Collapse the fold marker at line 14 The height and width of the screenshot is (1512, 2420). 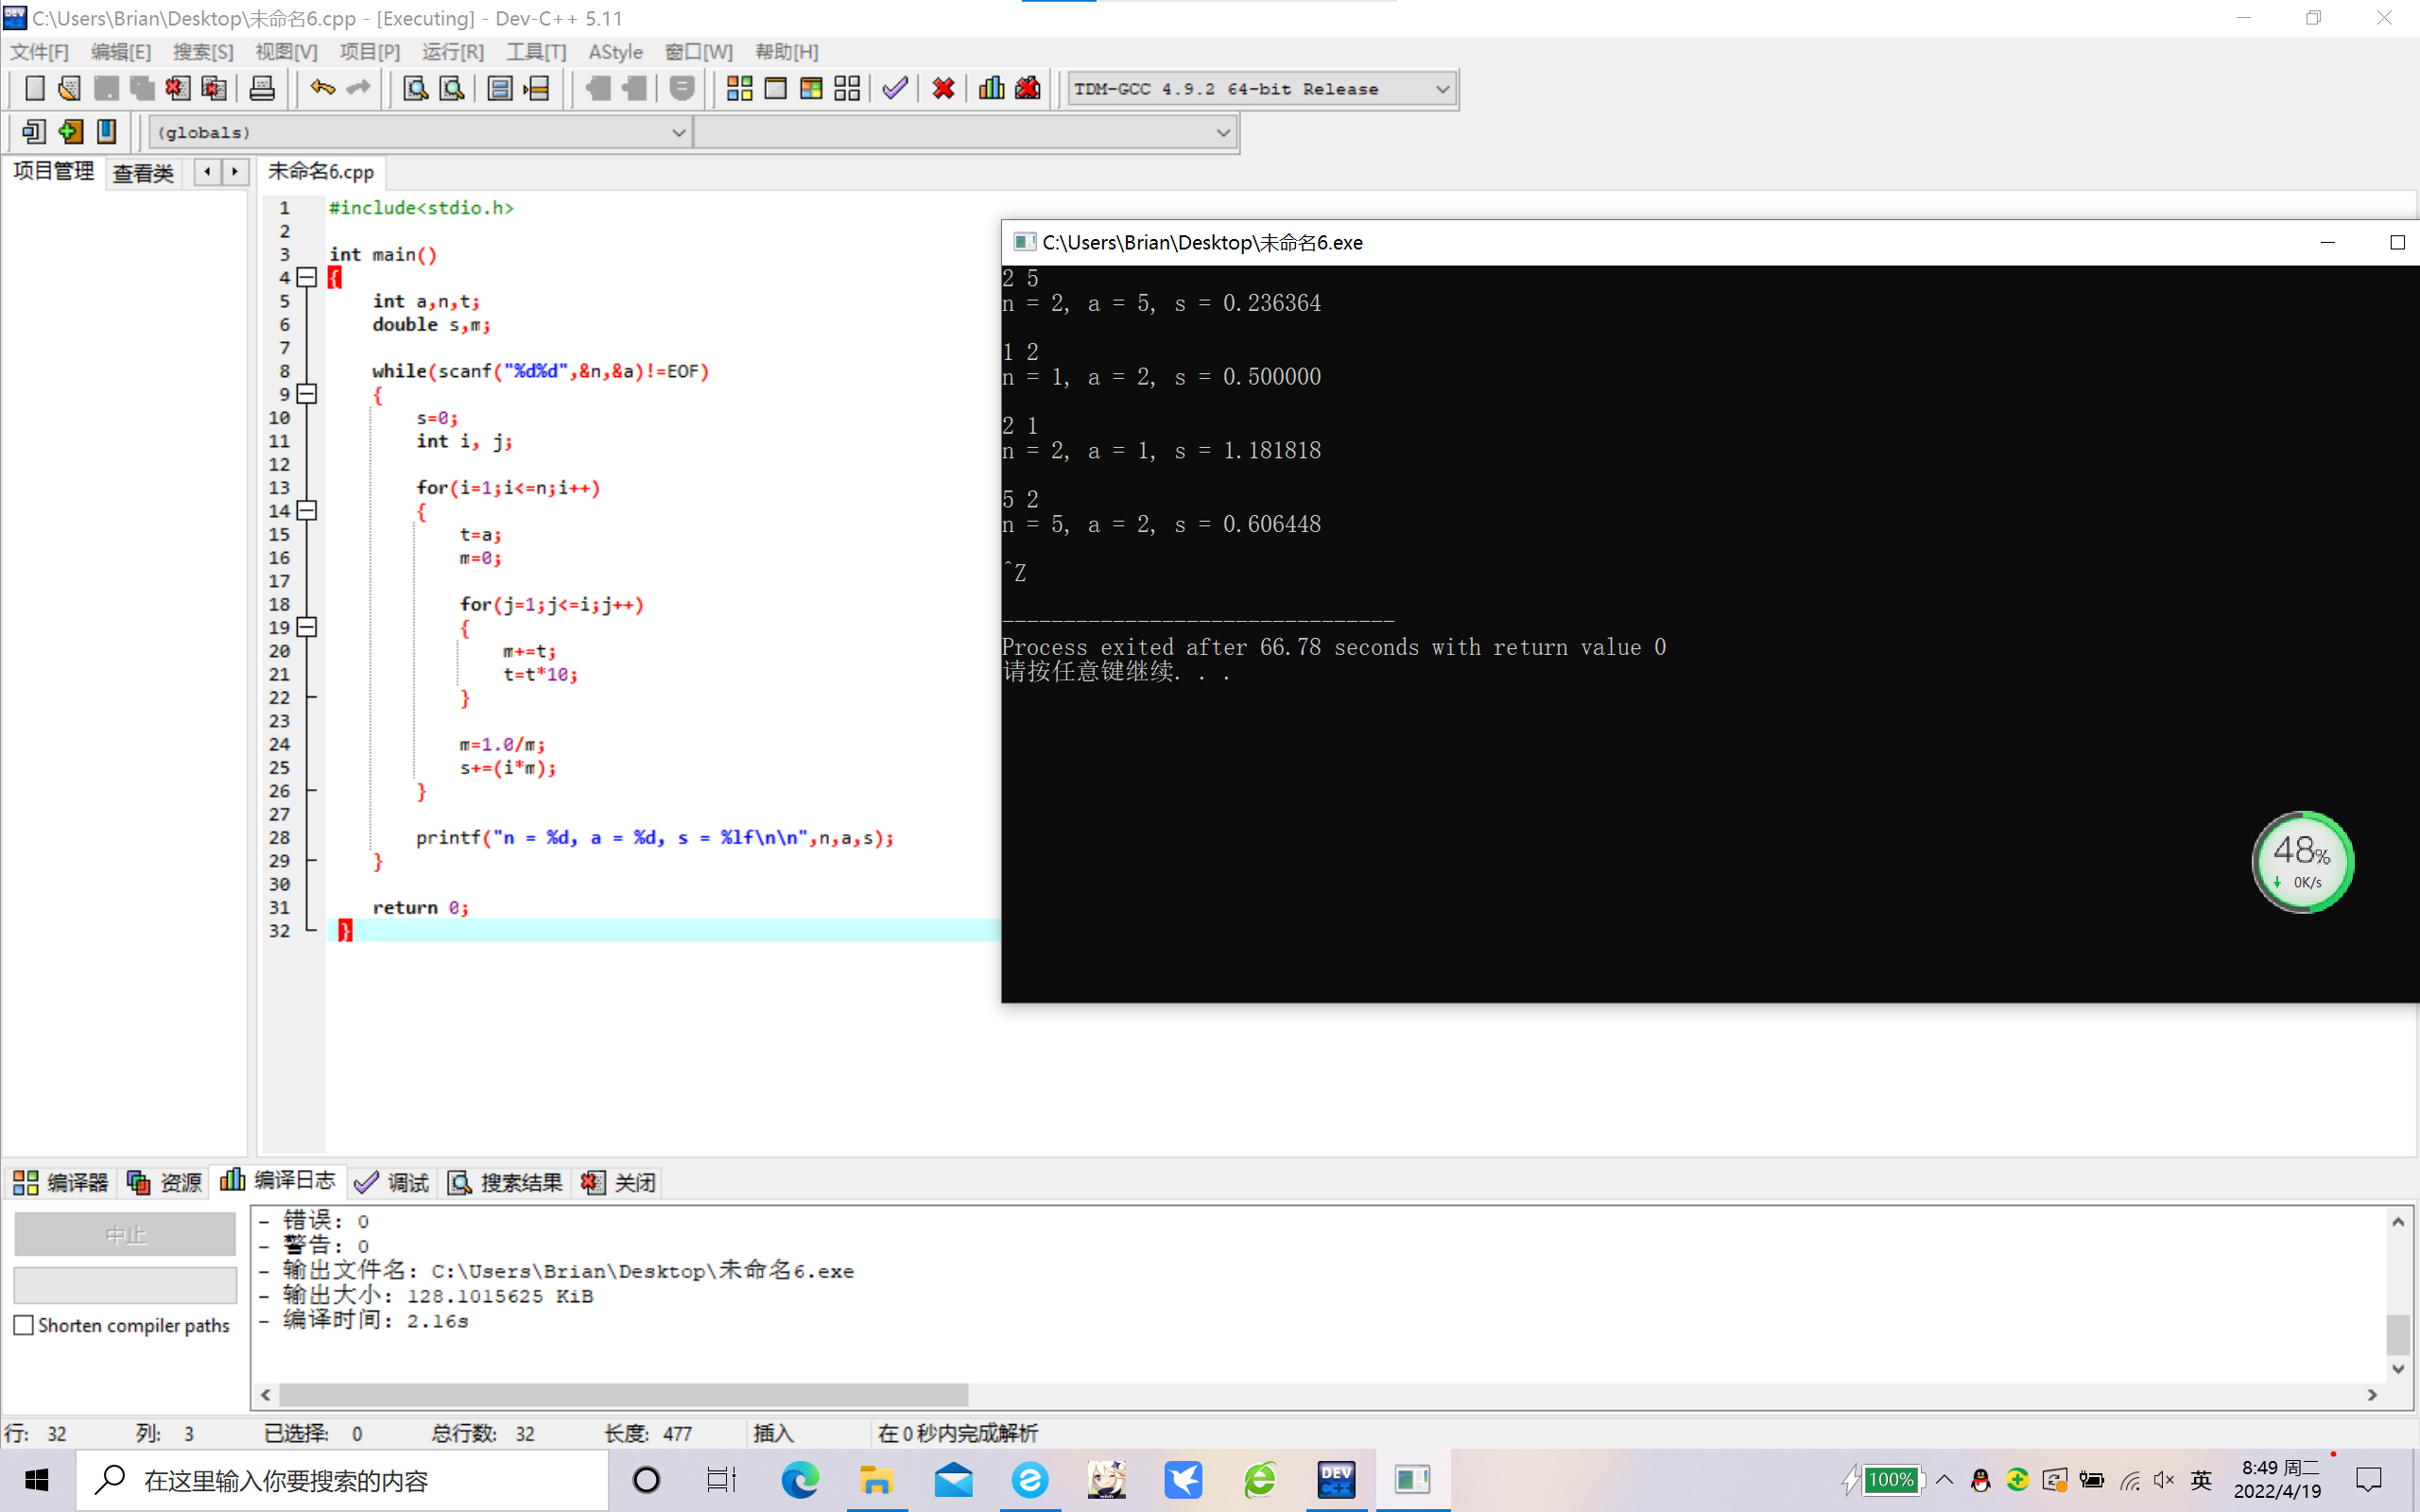308,511
